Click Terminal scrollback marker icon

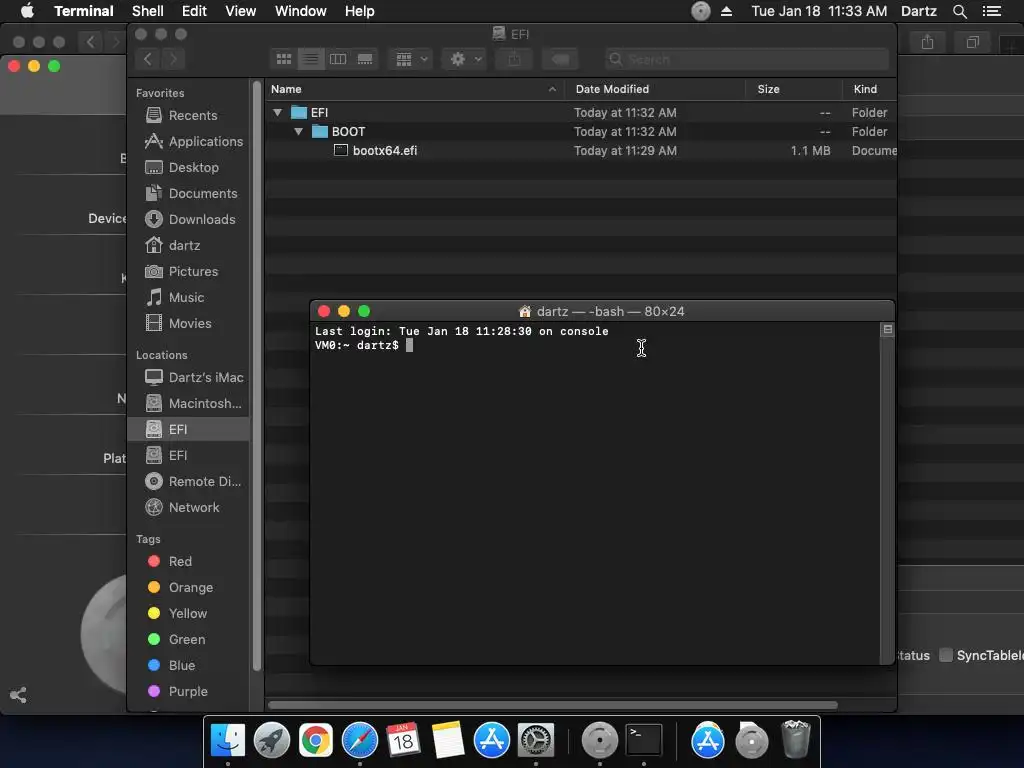888,330
